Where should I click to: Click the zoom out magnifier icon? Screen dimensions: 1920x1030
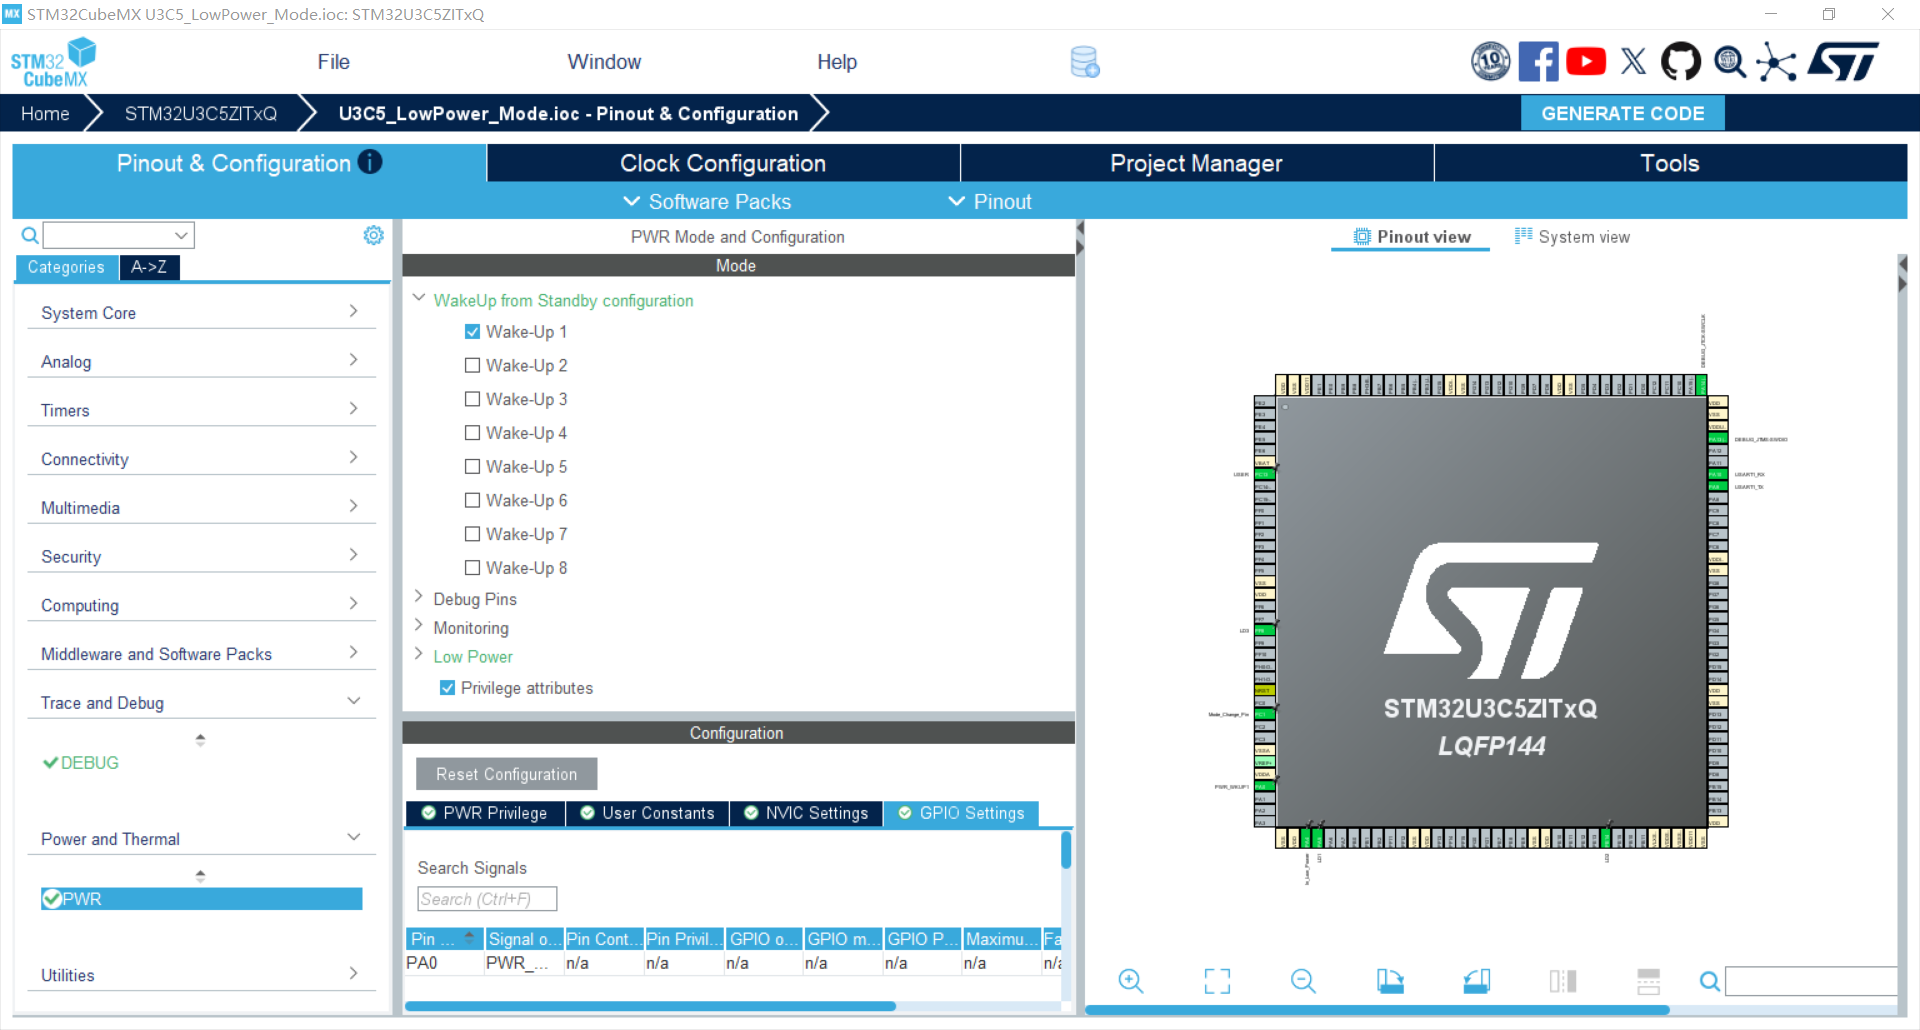tap(1303, 981)
